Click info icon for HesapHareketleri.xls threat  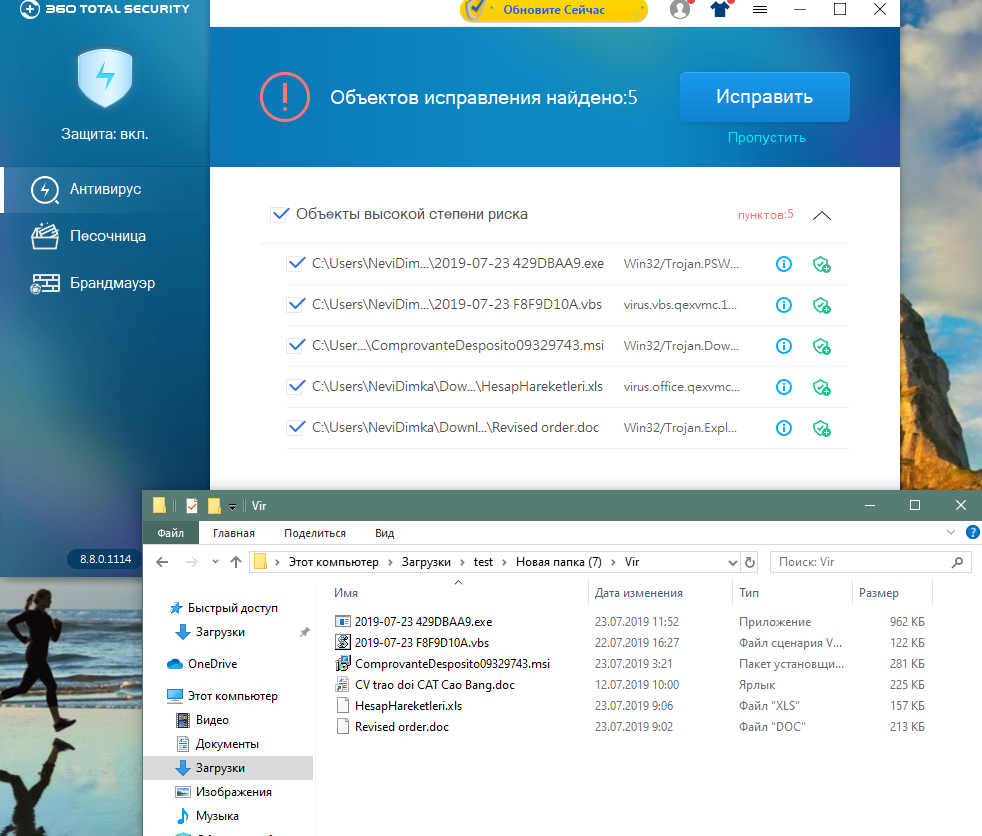pos(783,387)
